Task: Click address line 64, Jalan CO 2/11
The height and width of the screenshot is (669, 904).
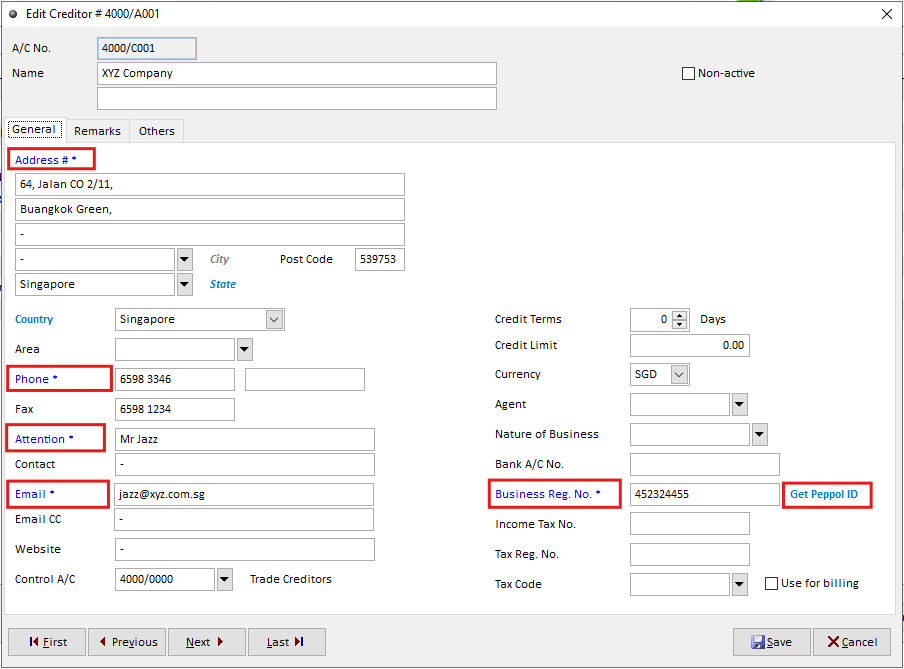Action: (210, 185)
